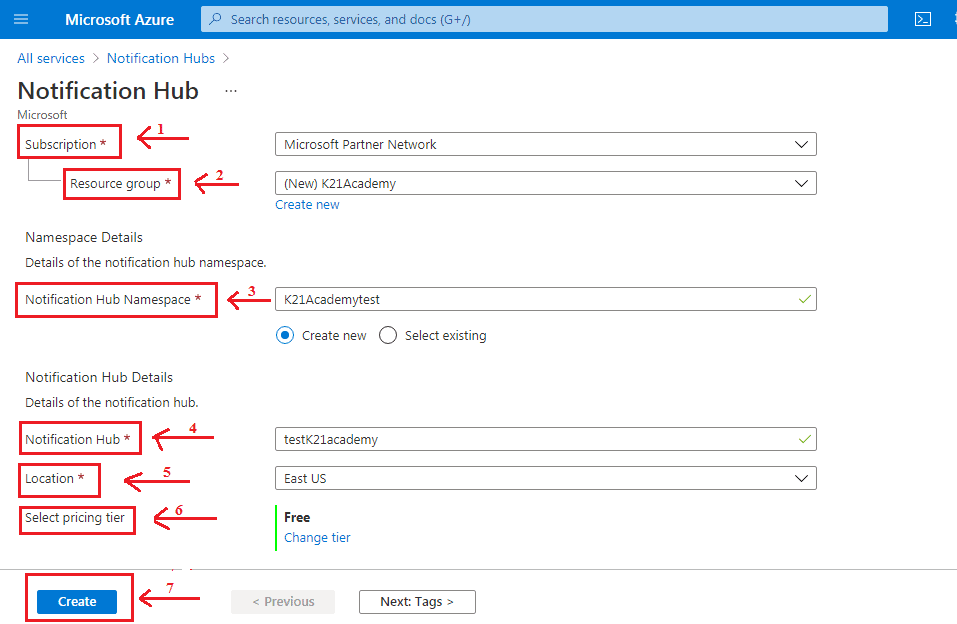Open the Change tier link

317,538
